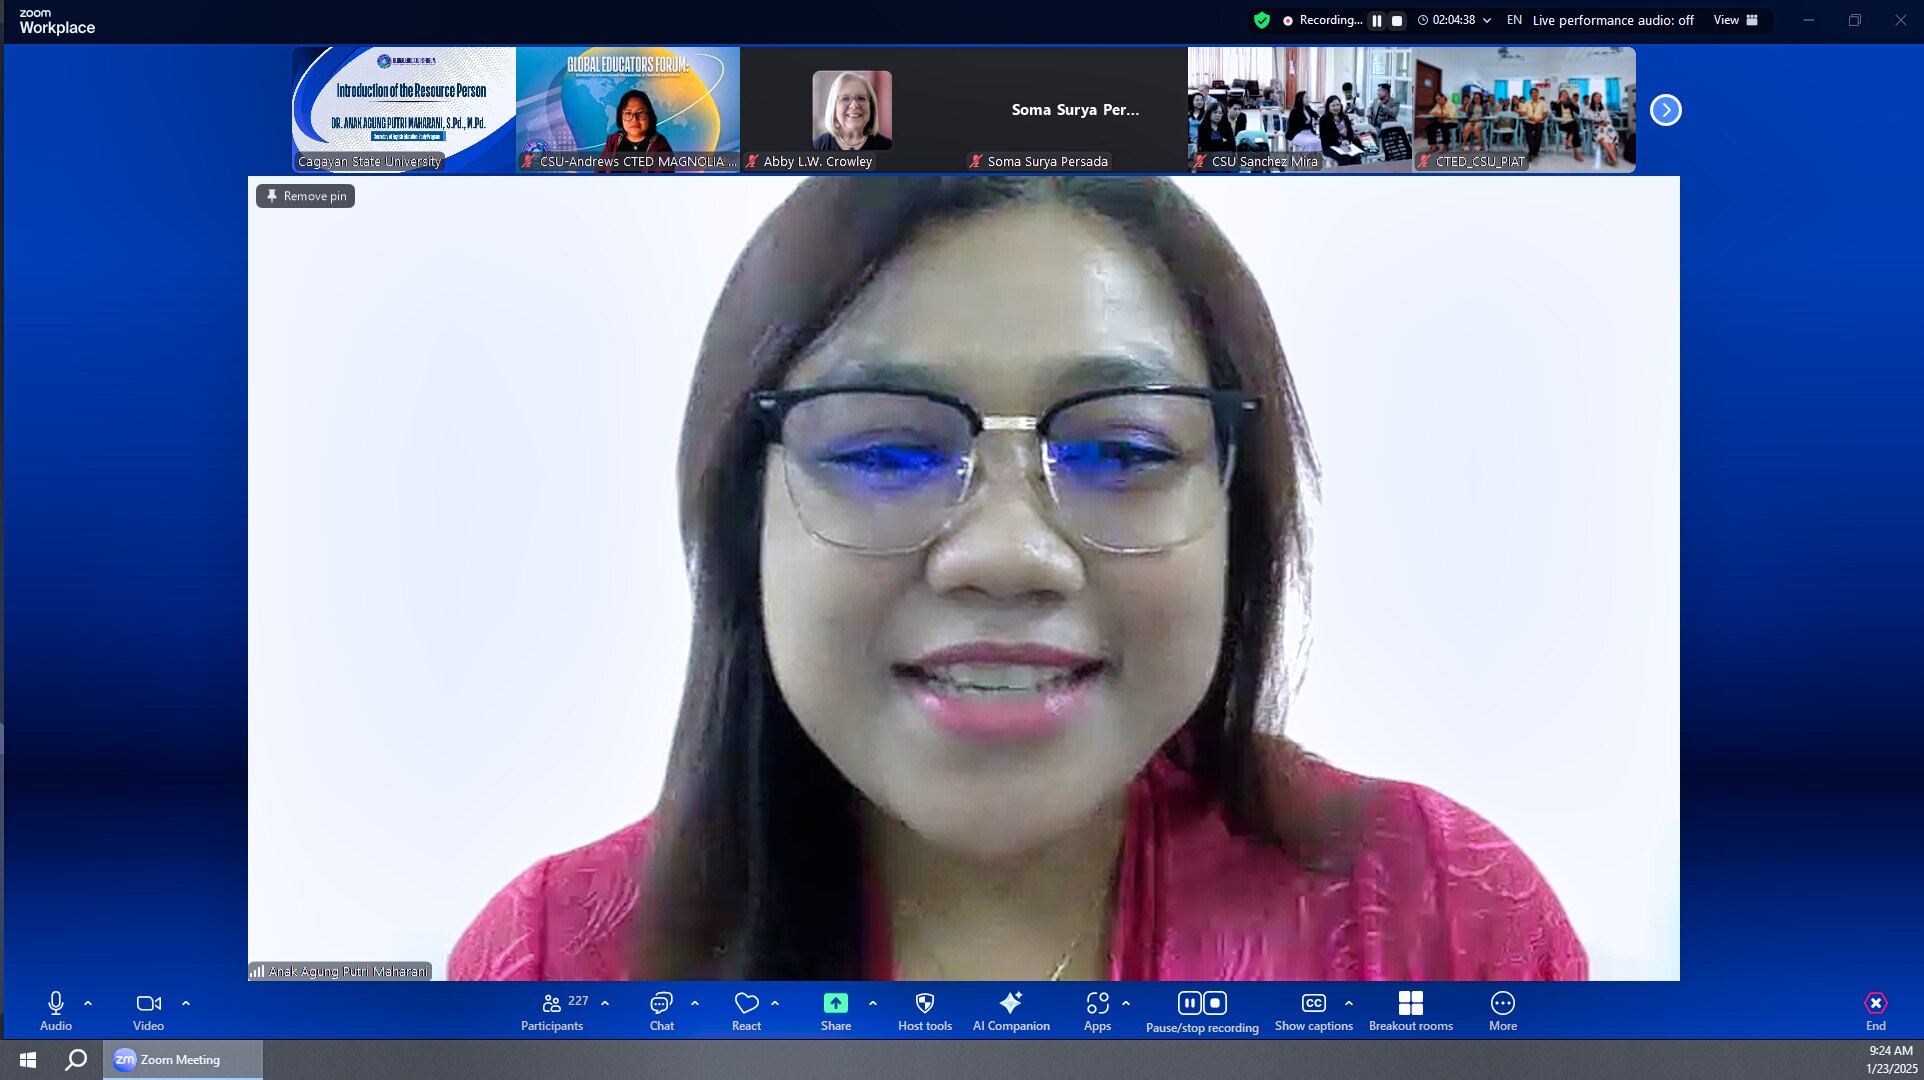The height and width of the screenshot is (1080, 1924).
Task: End the meeting
Action: click(1876, 1011)
